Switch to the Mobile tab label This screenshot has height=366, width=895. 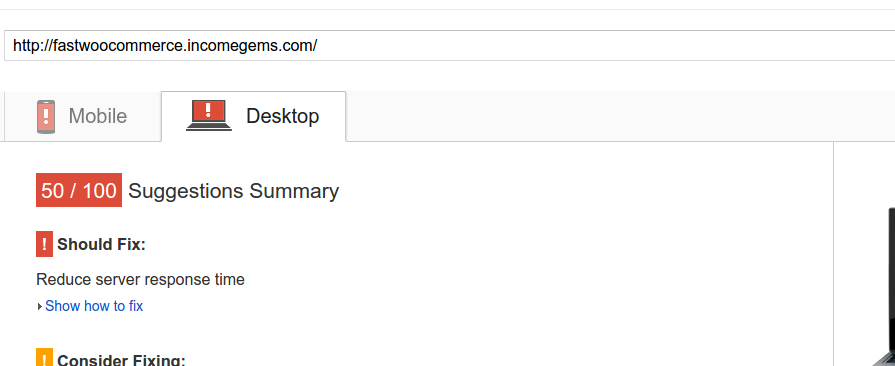(x=98, y=116)
